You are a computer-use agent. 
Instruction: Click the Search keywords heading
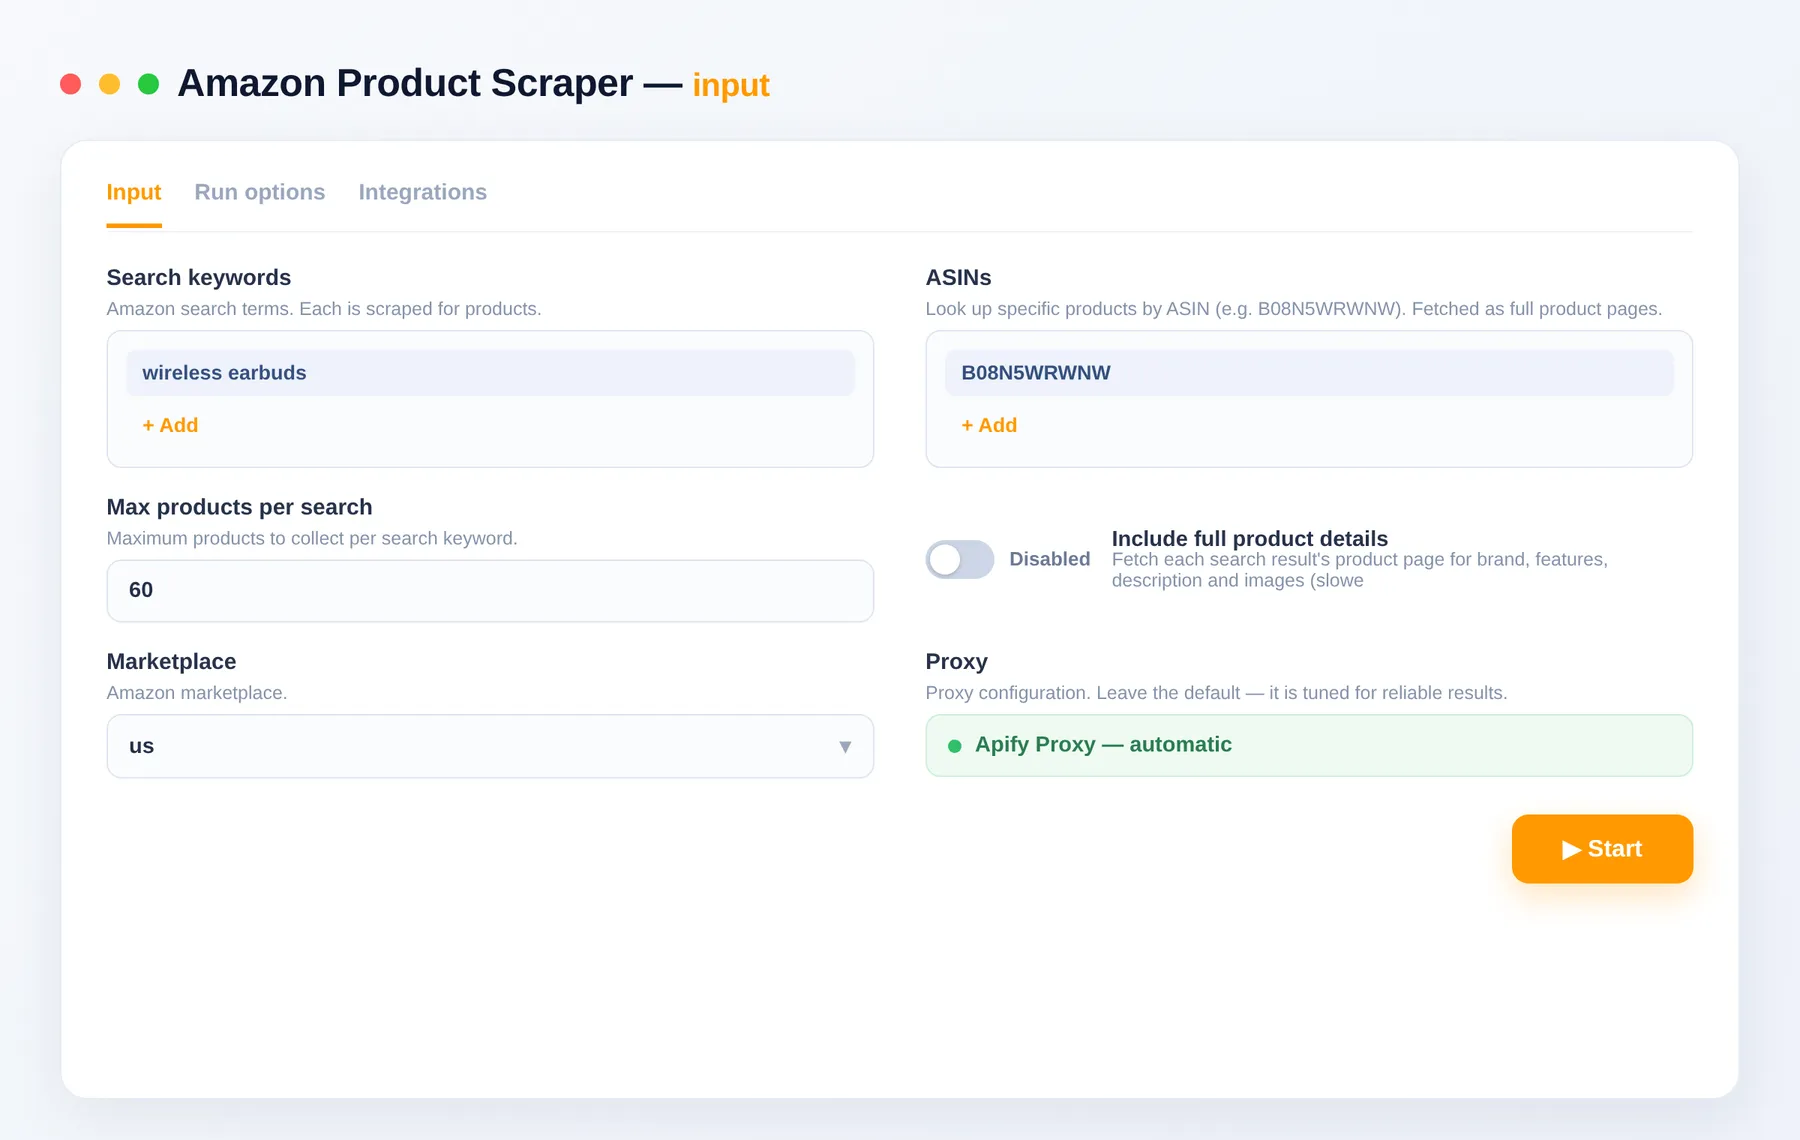pos(199,277)
